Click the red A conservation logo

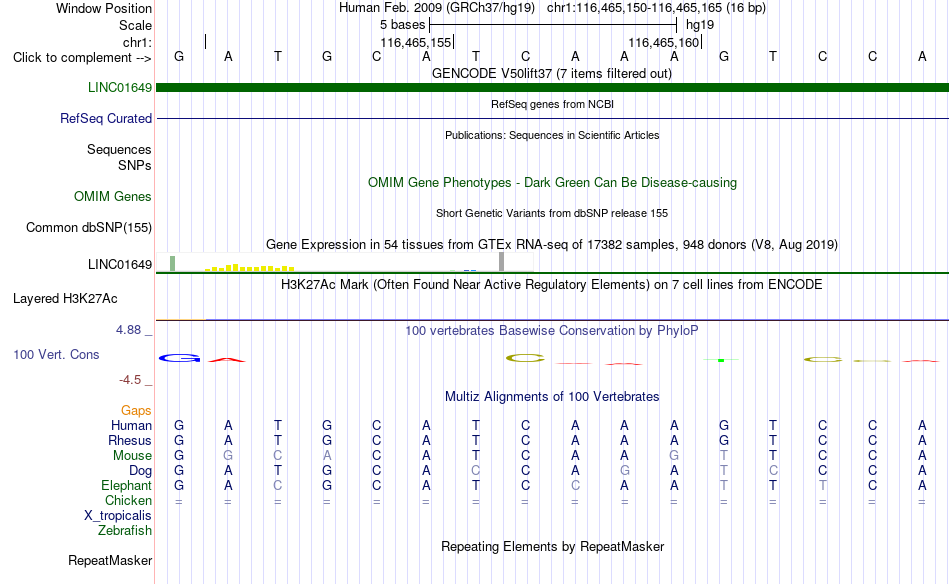click(227, 360)
